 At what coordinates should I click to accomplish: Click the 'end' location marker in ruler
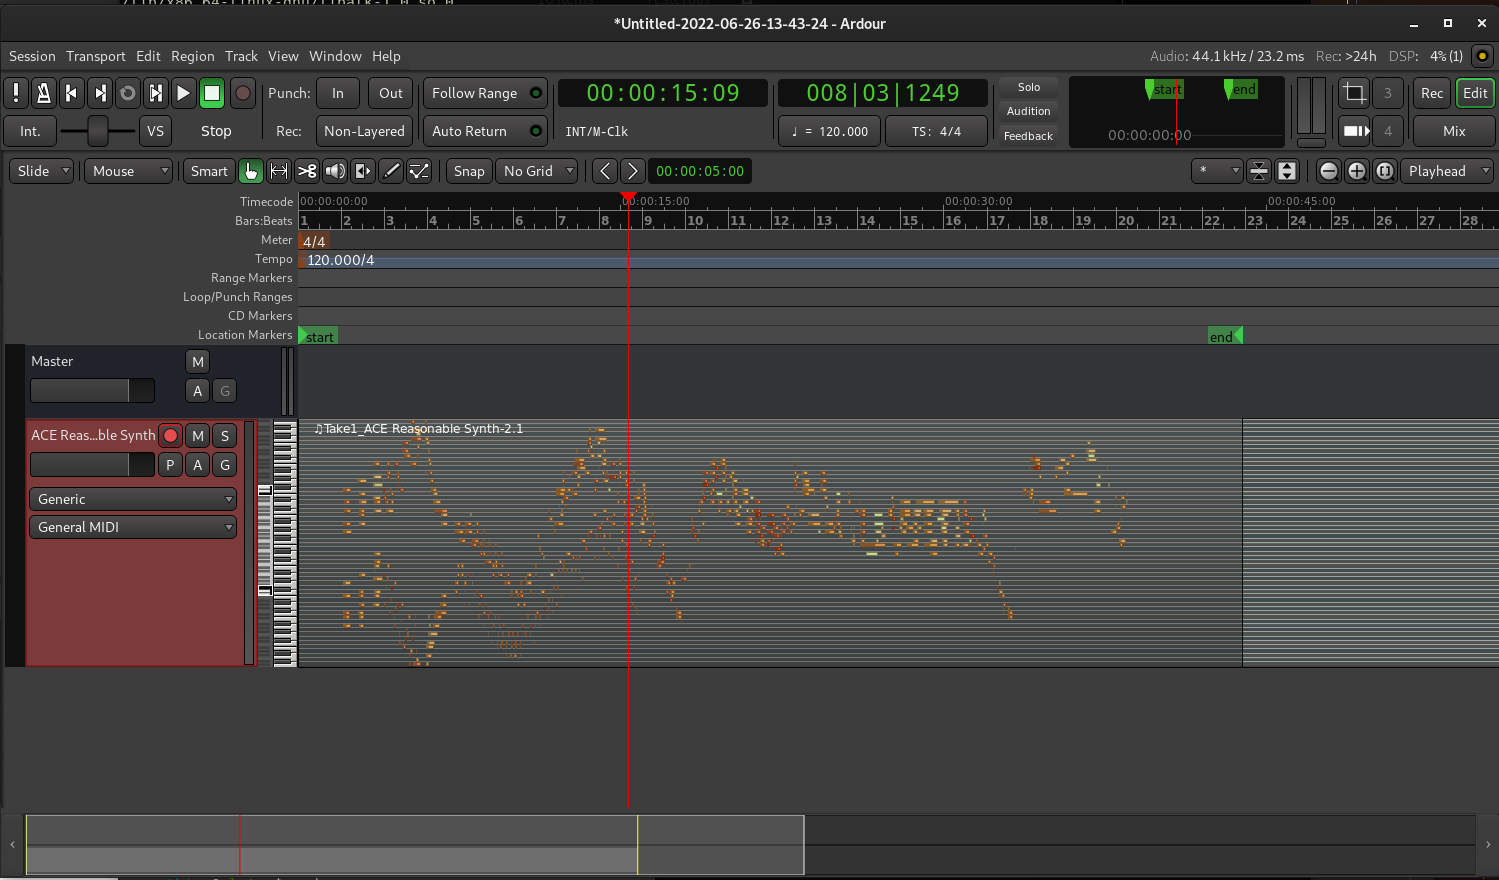[x=1225, y=336]
